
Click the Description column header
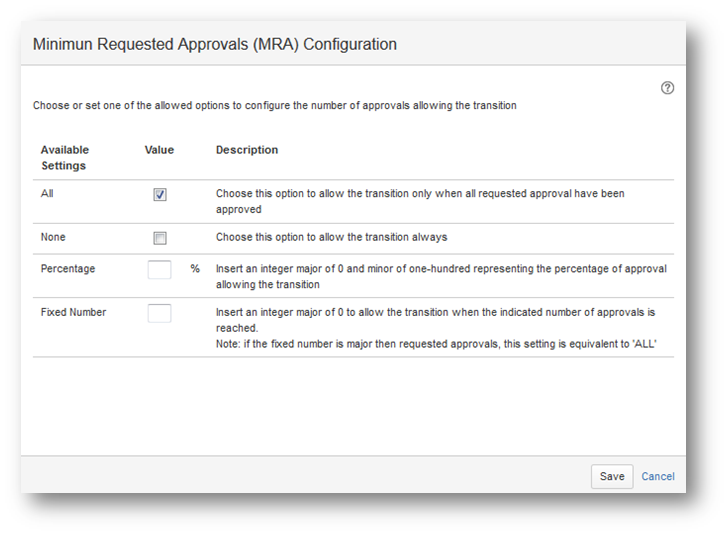tap(247, 150)
